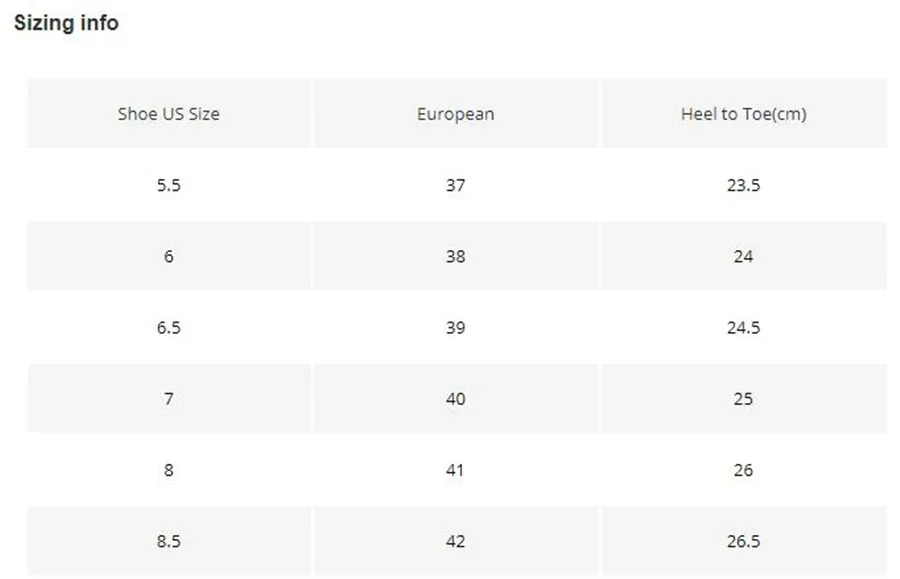Click the US size 8 cell
This screenshot has height=579, width=900.
point(168,470)
